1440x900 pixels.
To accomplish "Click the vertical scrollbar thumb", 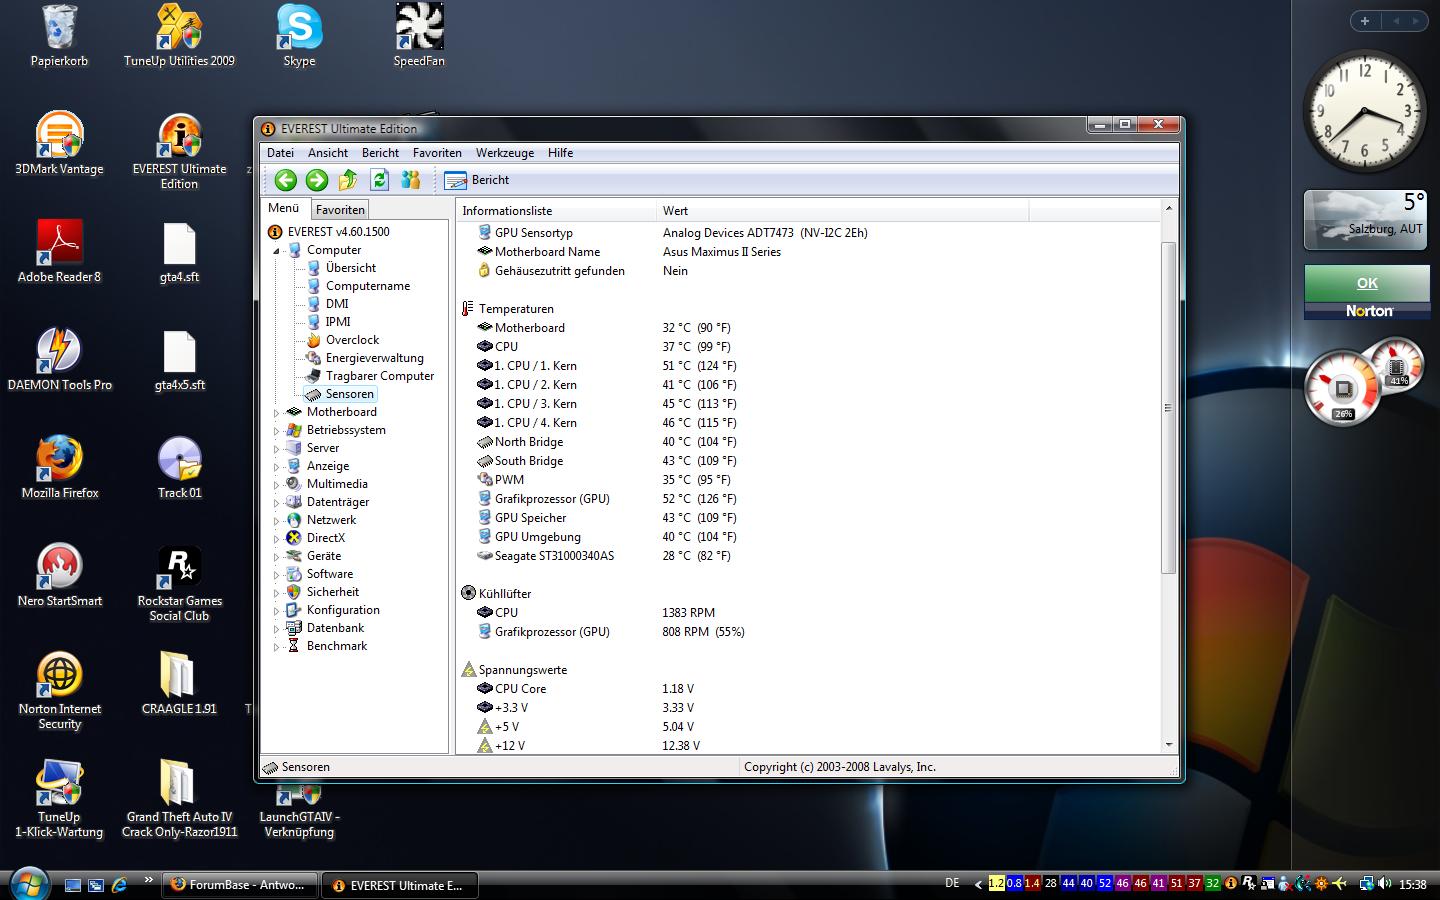I will pos(1168,408).
